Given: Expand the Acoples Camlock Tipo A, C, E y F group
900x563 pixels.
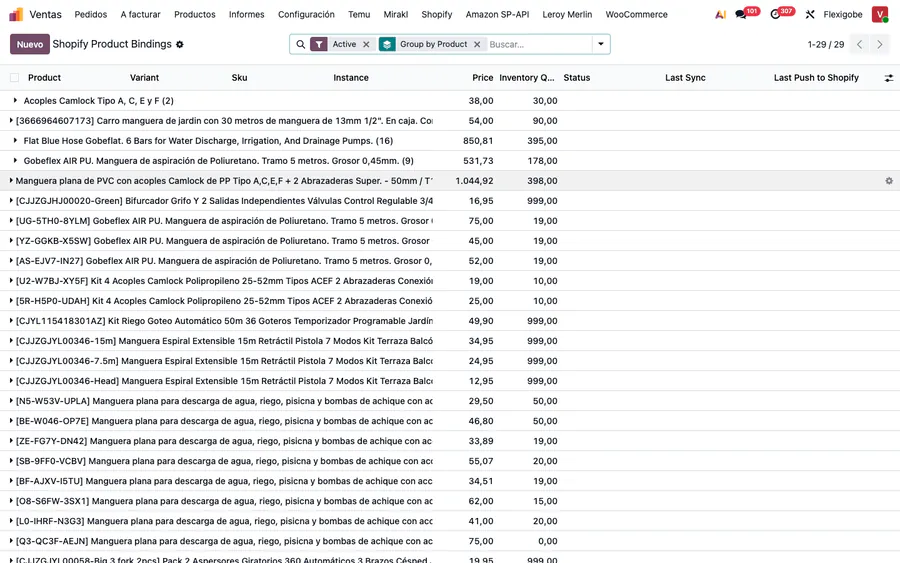Looking at the screenshot, I should (x=15, y=100).
